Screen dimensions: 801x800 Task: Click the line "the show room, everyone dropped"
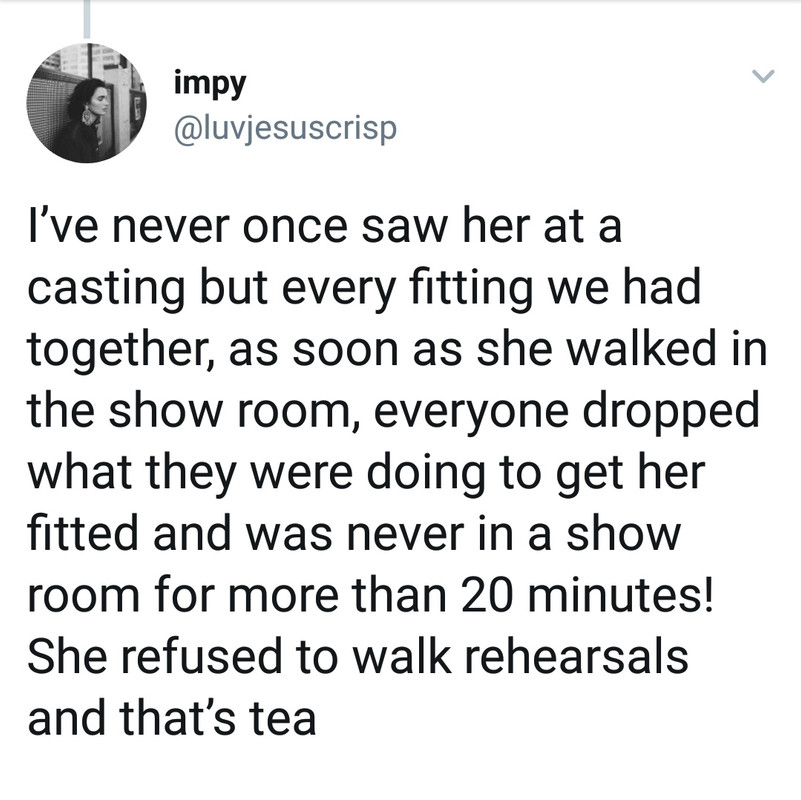(393, 412)
